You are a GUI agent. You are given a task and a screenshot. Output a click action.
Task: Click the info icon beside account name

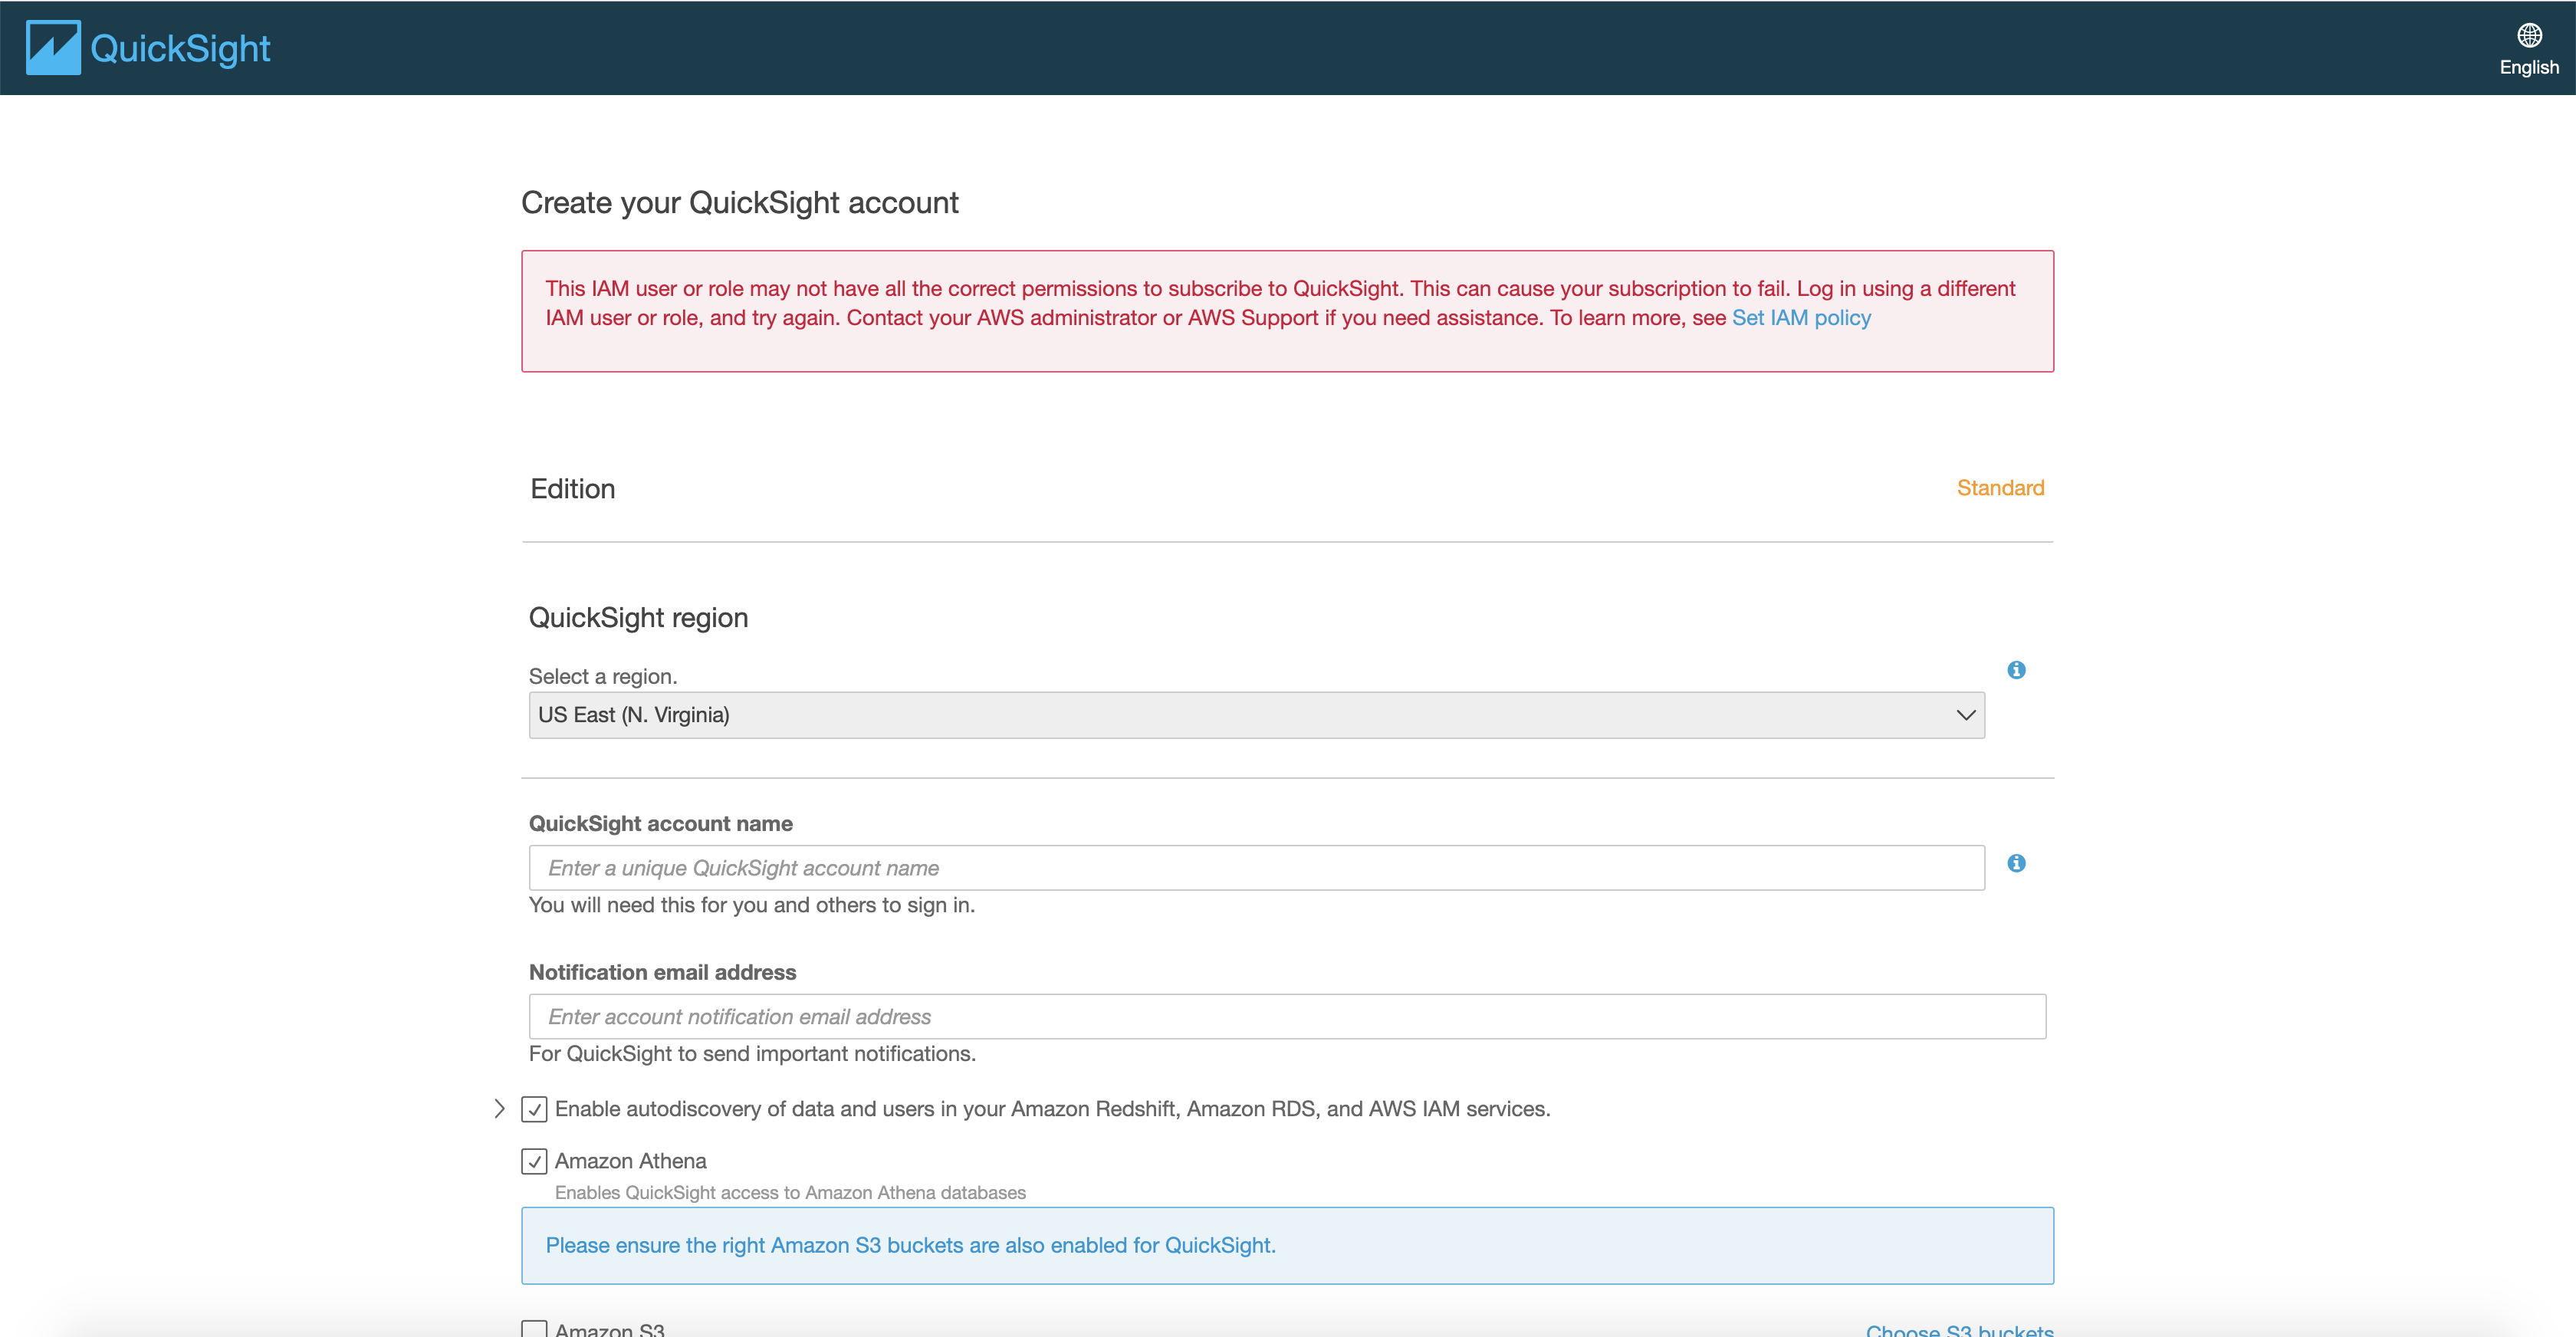(x=2016, y=863)
